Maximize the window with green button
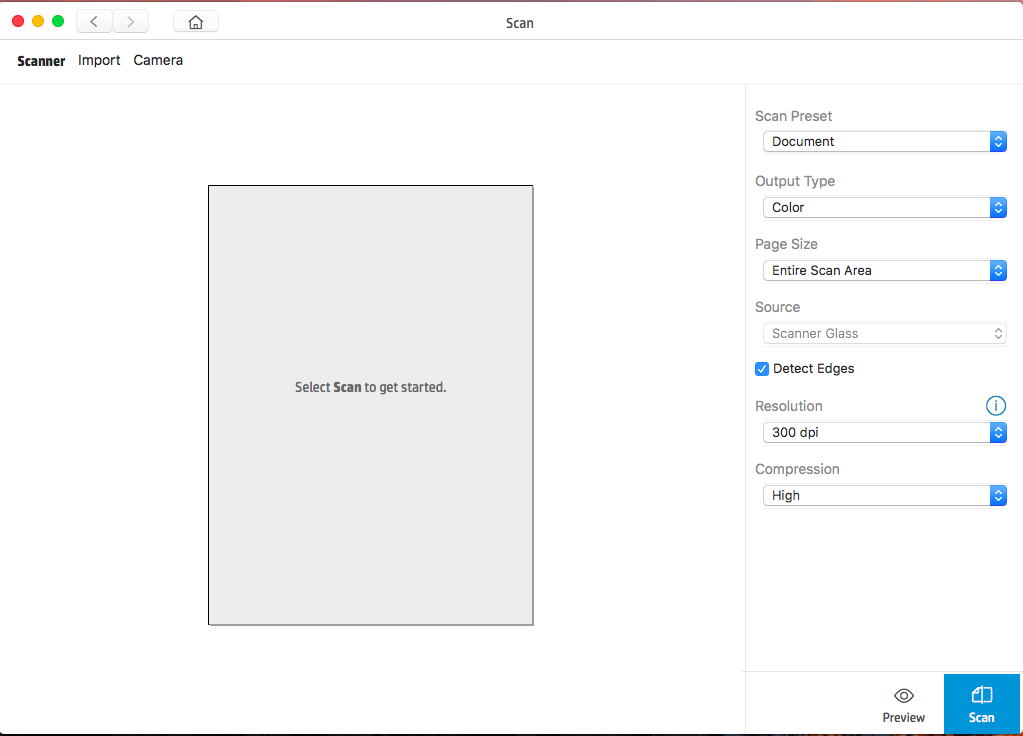 pyautogui.click(x=58, y=21)
